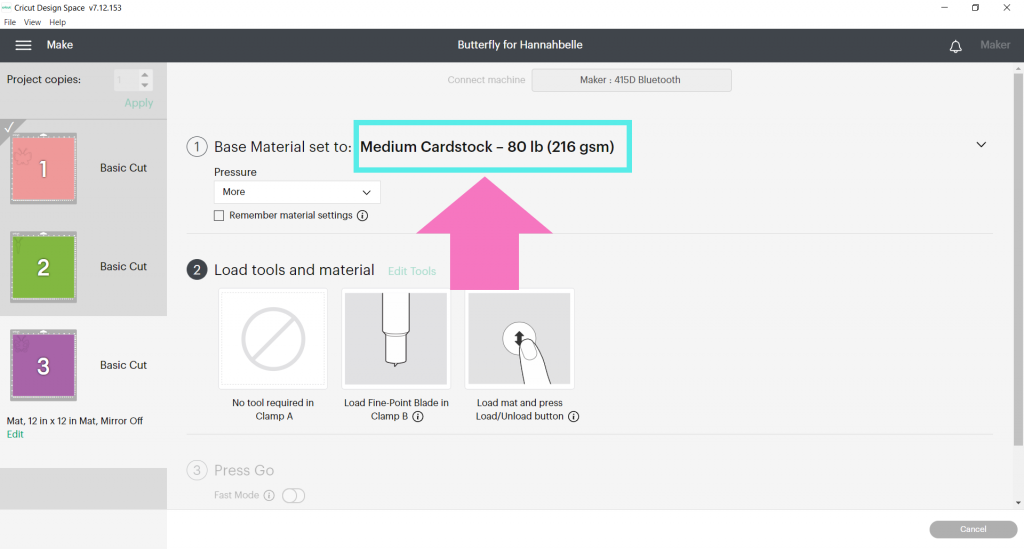Click the No tool required Clamp A image
Screen dimensions: 1024x549
(x=273, y=339)
